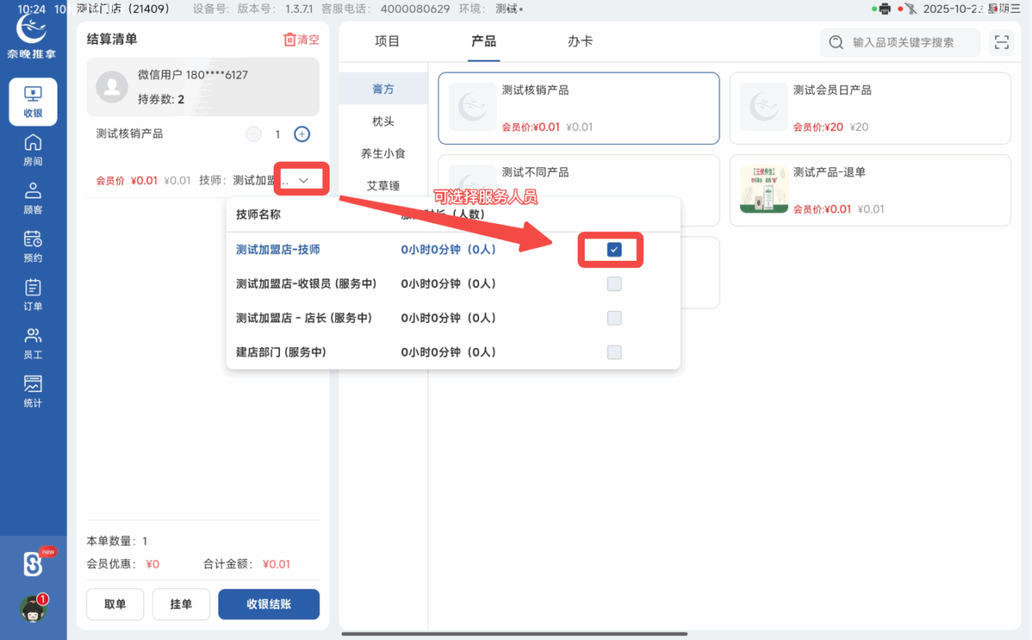This screenshot has width=1032, height=640.
Task: Check the 测试加盟店-收银员 checkbox
Action: click(x=613, y=284)
